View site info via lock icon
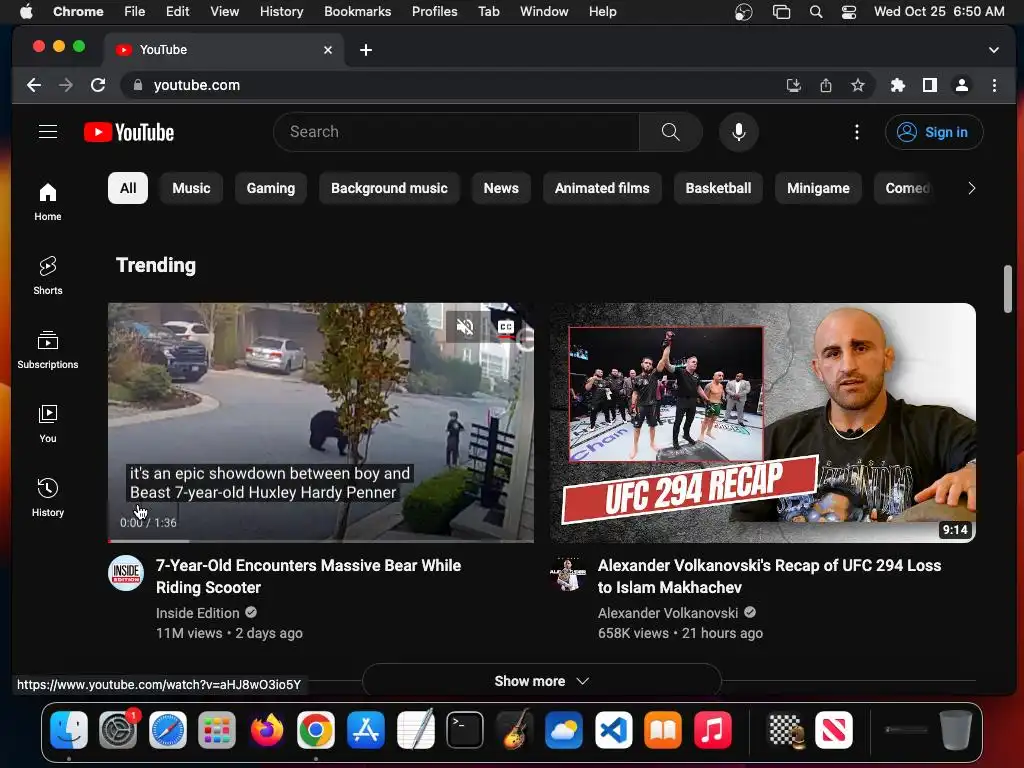 click(137, 85)
